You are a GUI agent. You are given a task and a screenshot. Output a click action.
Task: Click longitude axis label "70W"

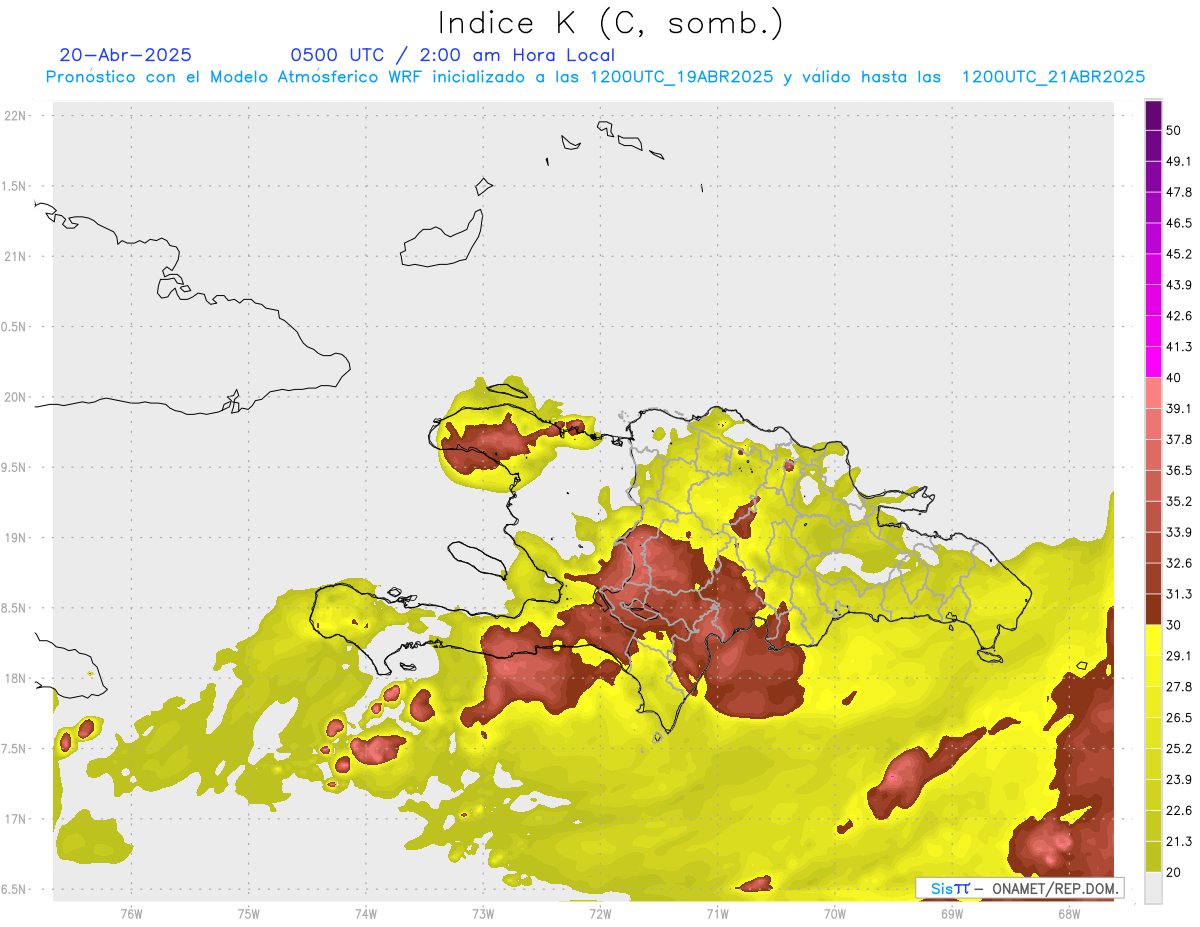835,913
